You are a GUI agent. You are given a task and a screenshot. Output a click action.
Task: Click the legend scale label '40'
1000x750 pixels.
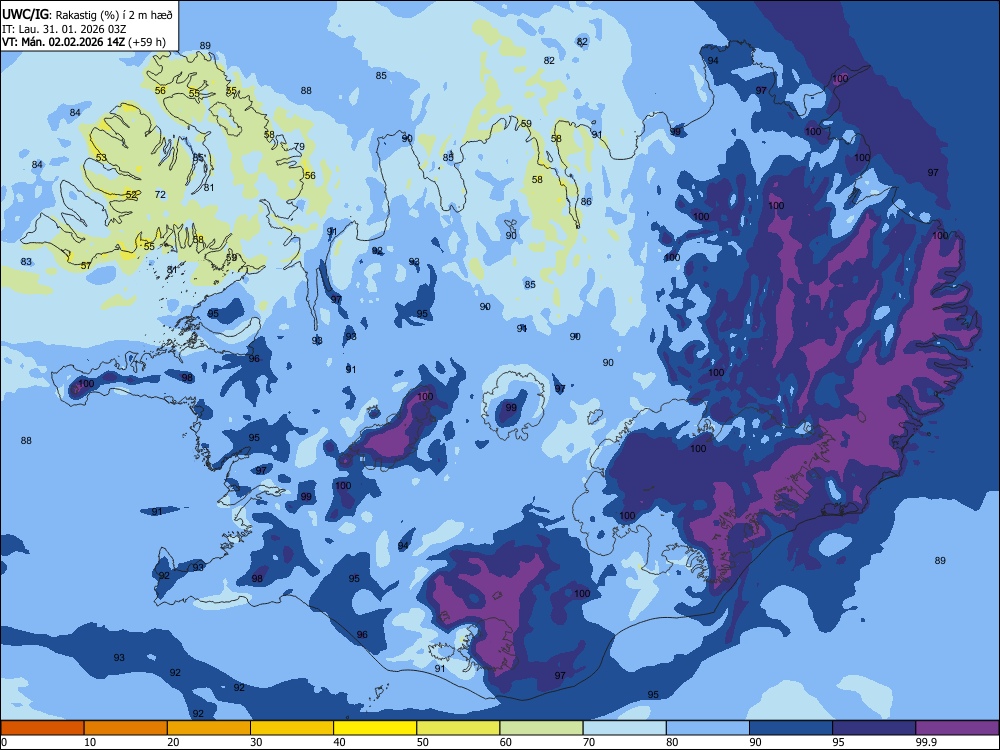pyautogui.click(x=339, y=742)
